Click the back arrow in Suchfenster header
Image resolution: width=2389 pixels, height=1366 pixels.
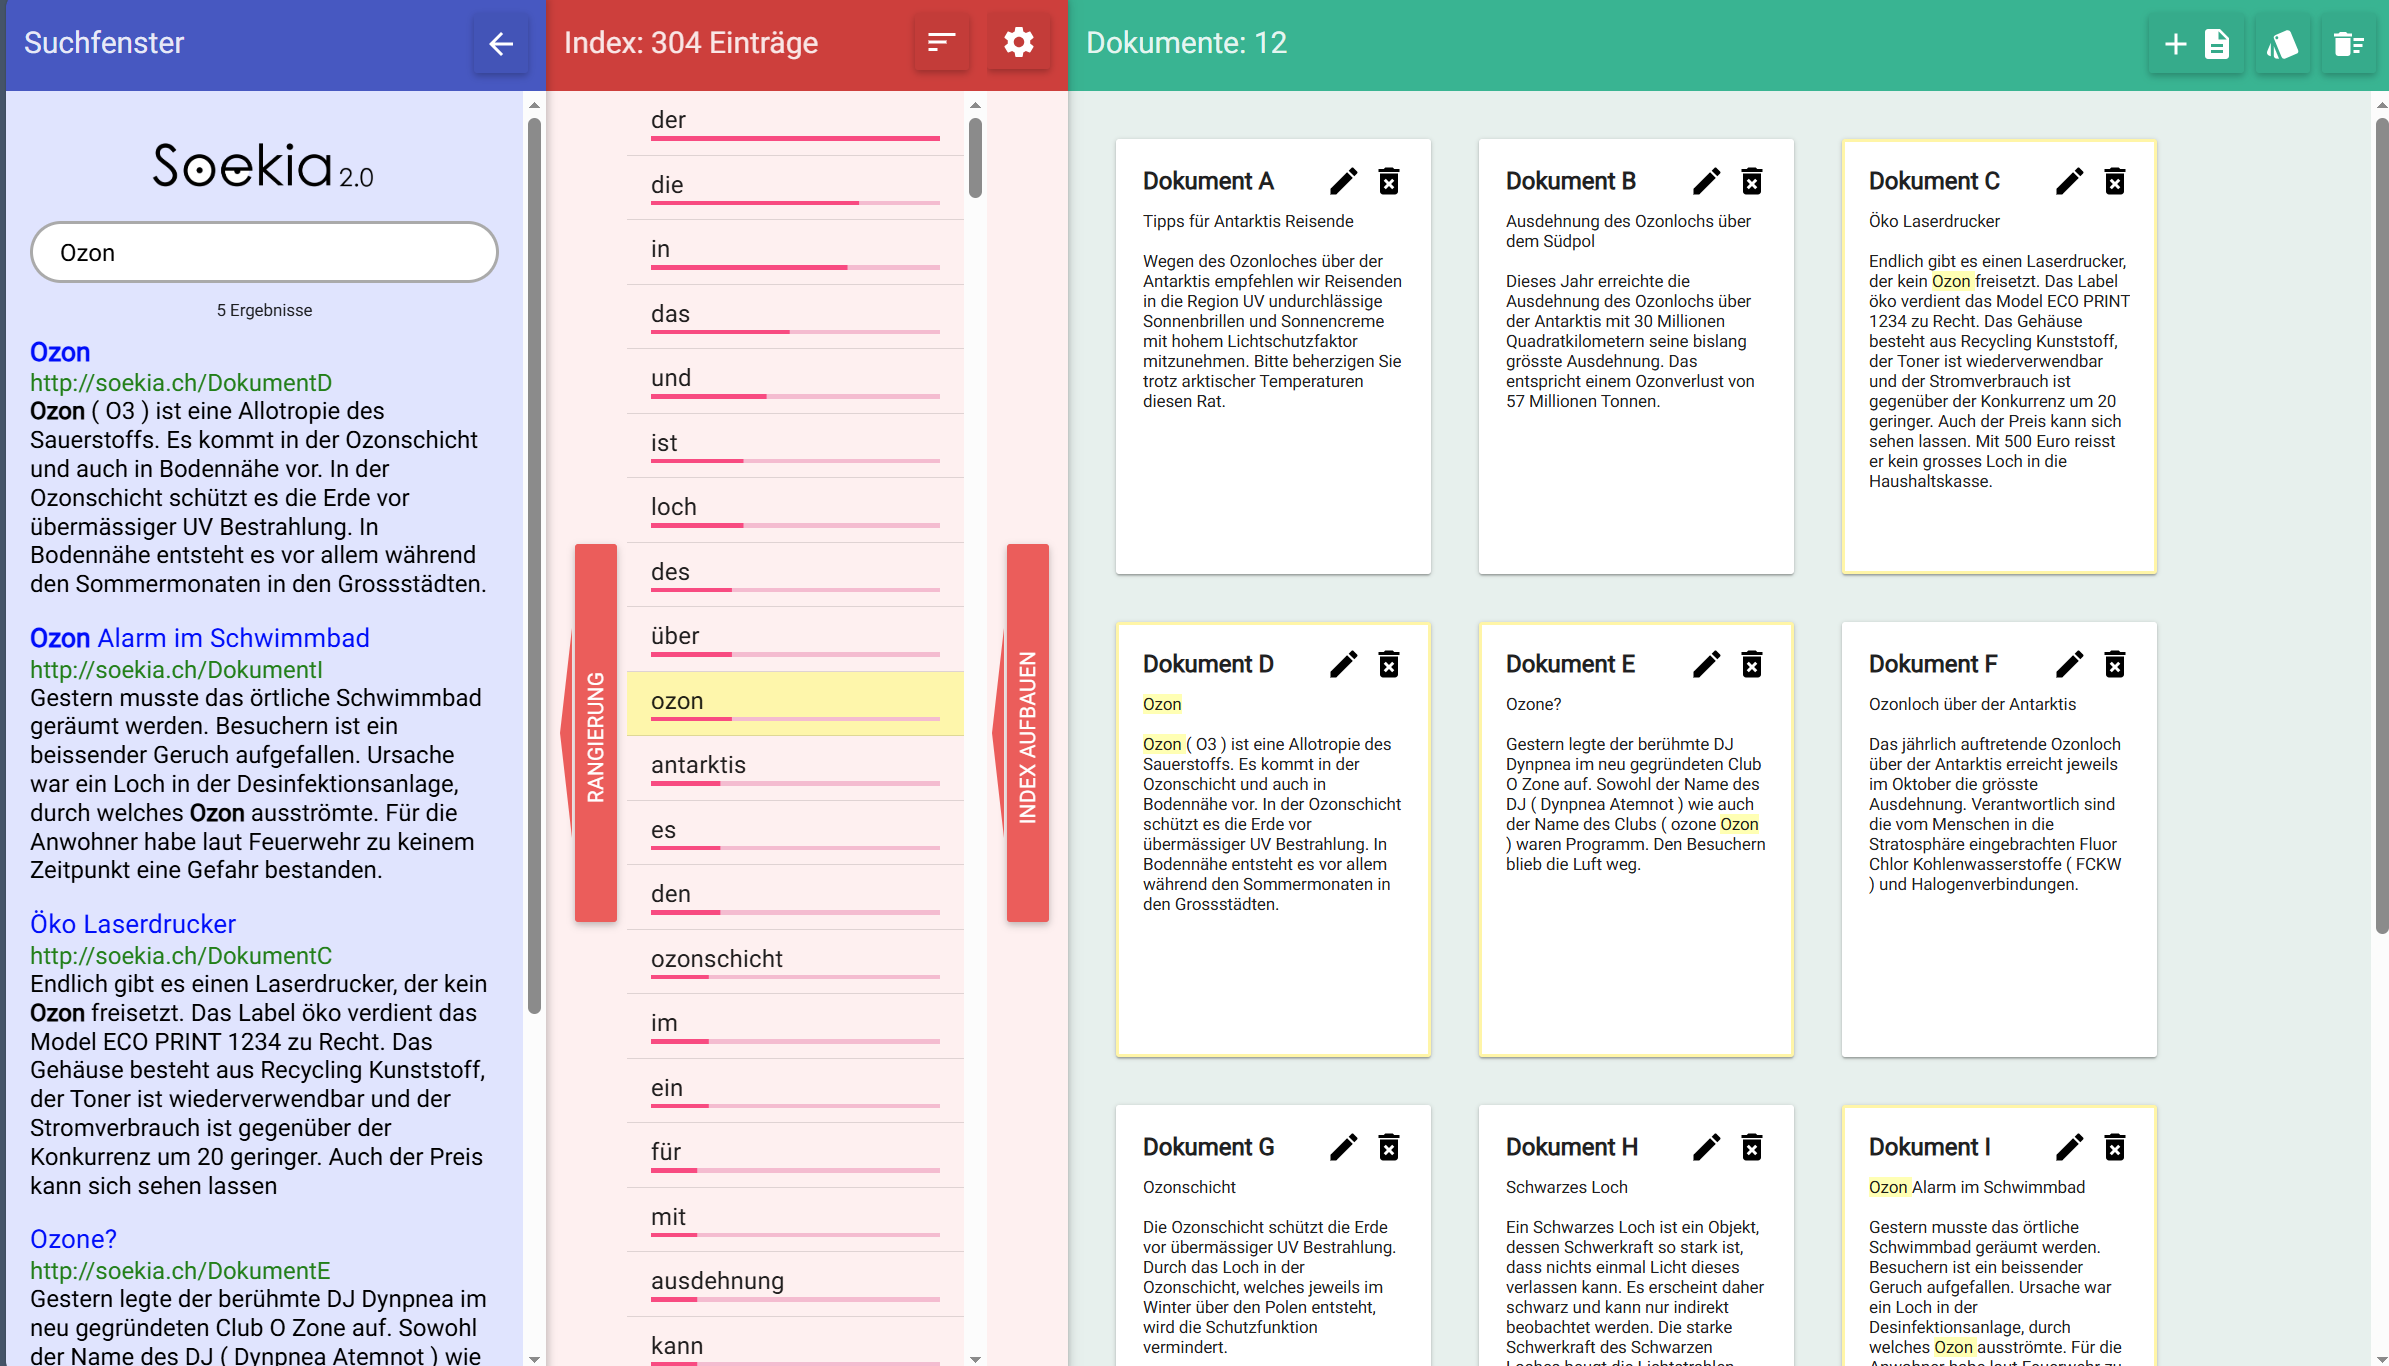(501, 43)
